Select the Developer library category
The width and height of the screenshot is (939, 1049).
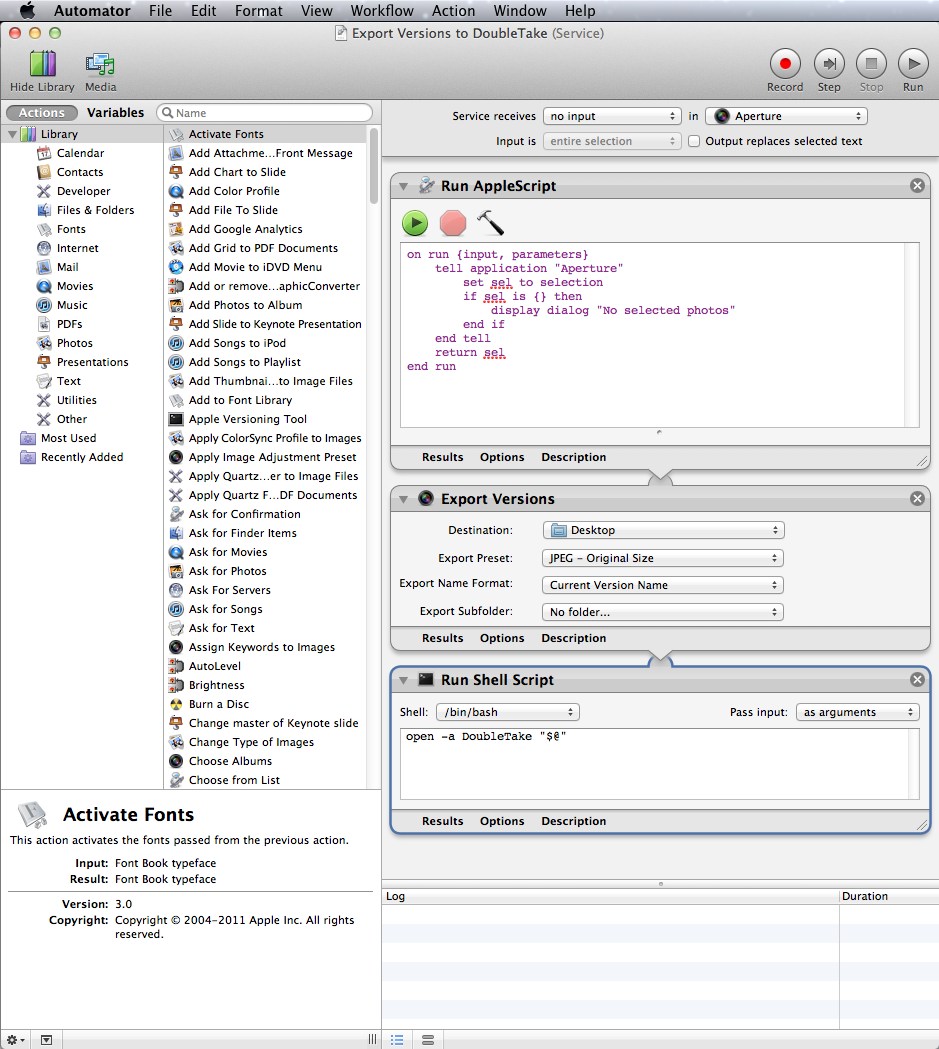click(x=84, y=191)
